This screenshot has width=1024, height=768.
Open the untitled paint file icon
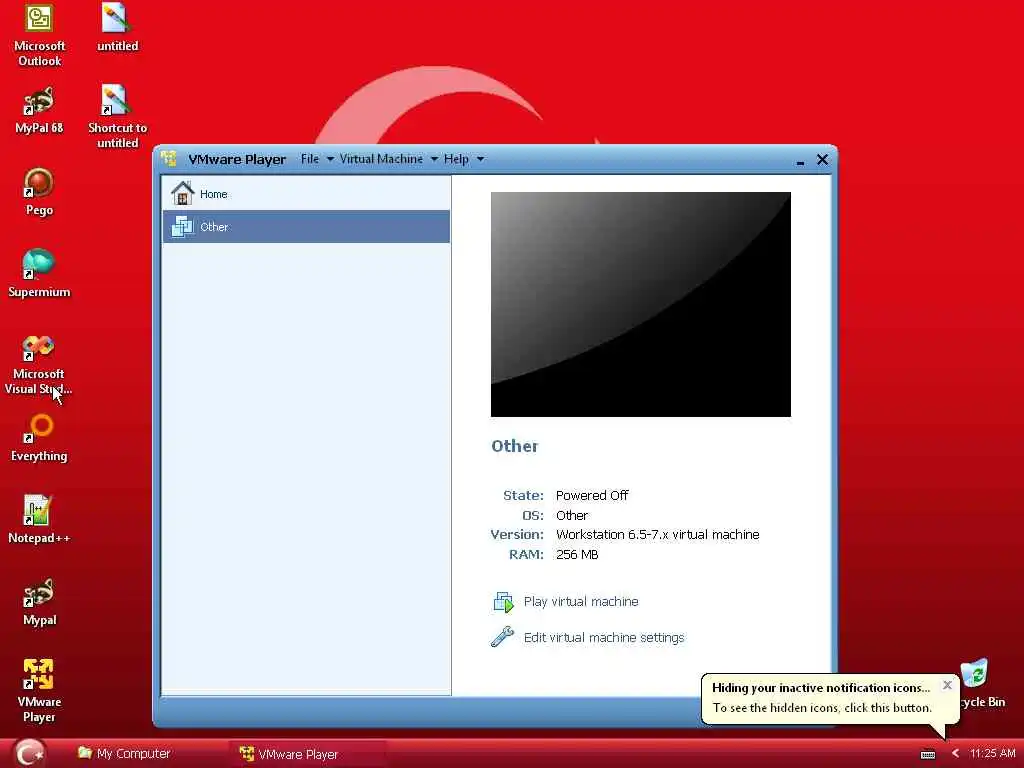point(117,29)
